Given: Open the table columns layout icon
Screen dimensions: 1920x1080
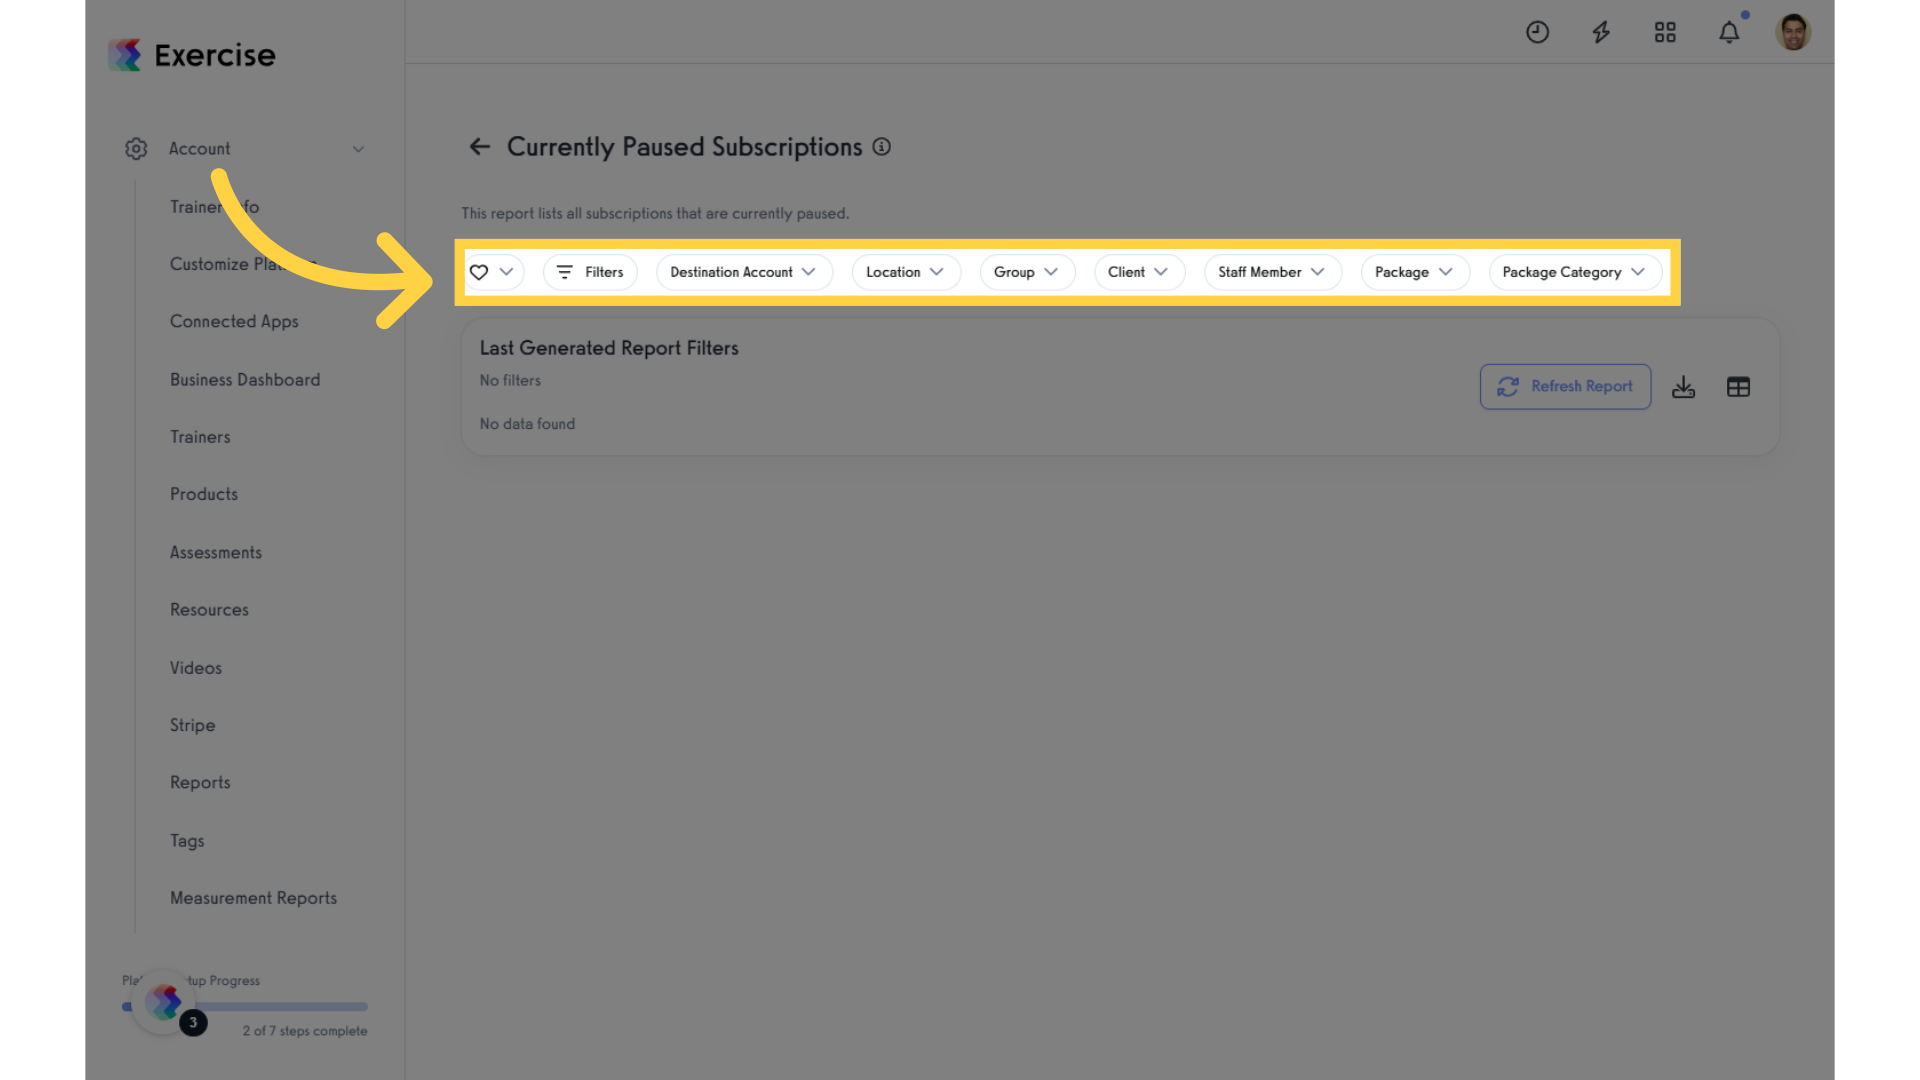Looking at the screenshot, I should coord(1738,387).
